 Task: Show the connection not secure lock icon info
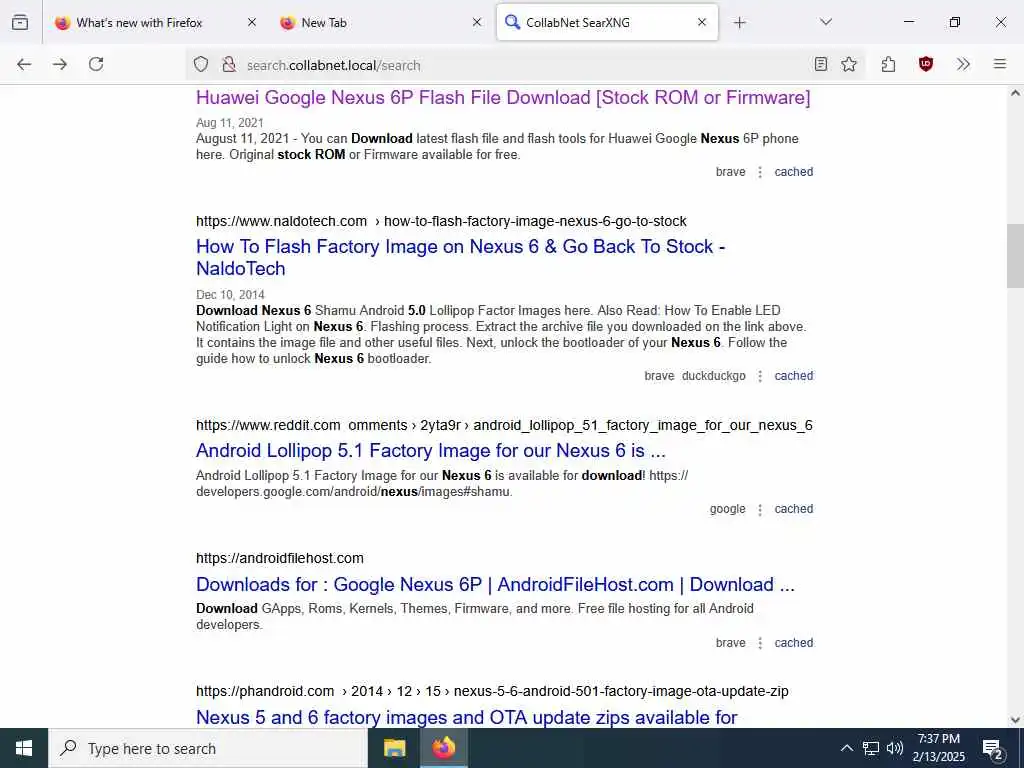(229, 64)
